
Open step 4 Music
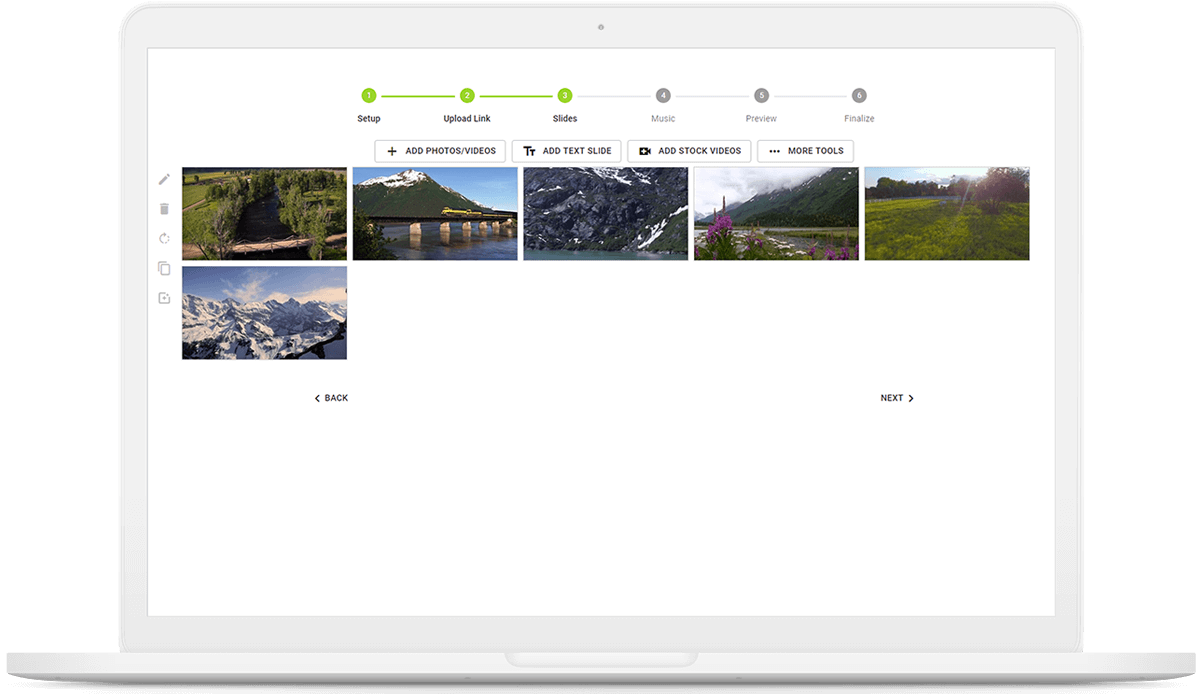(663, 96)
